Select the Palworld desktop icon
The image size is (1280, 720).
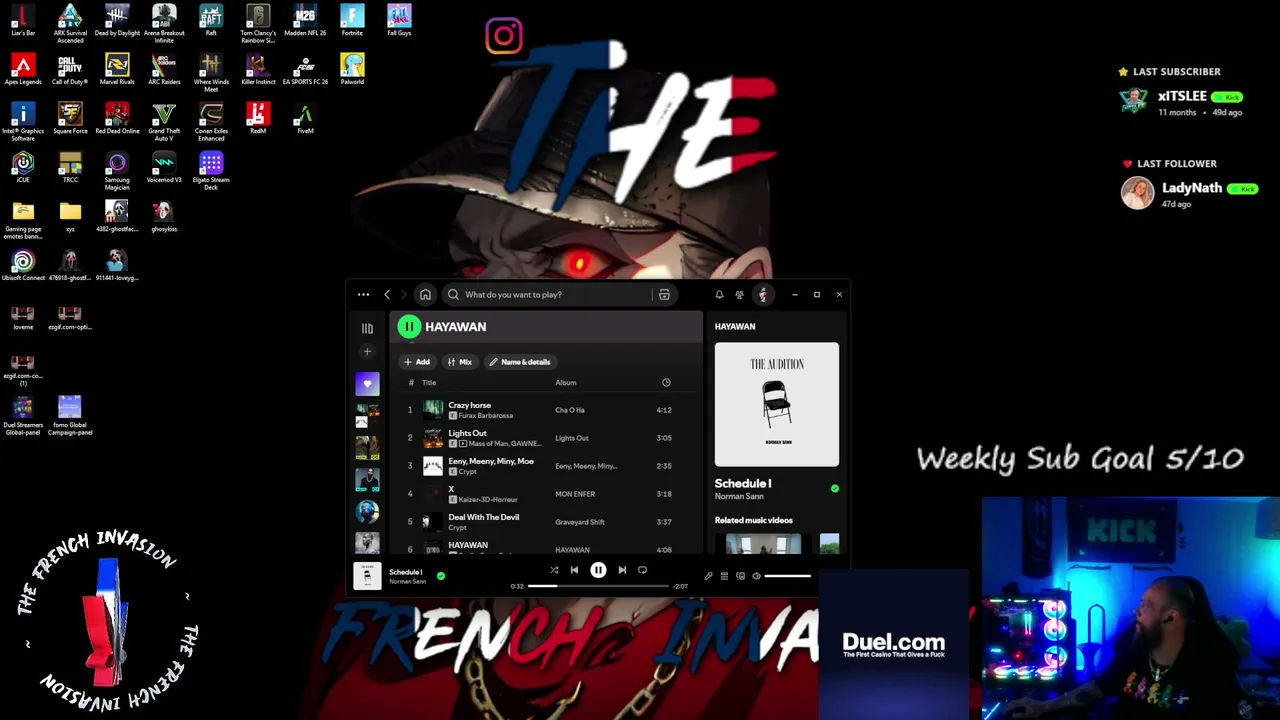[352, 69]
